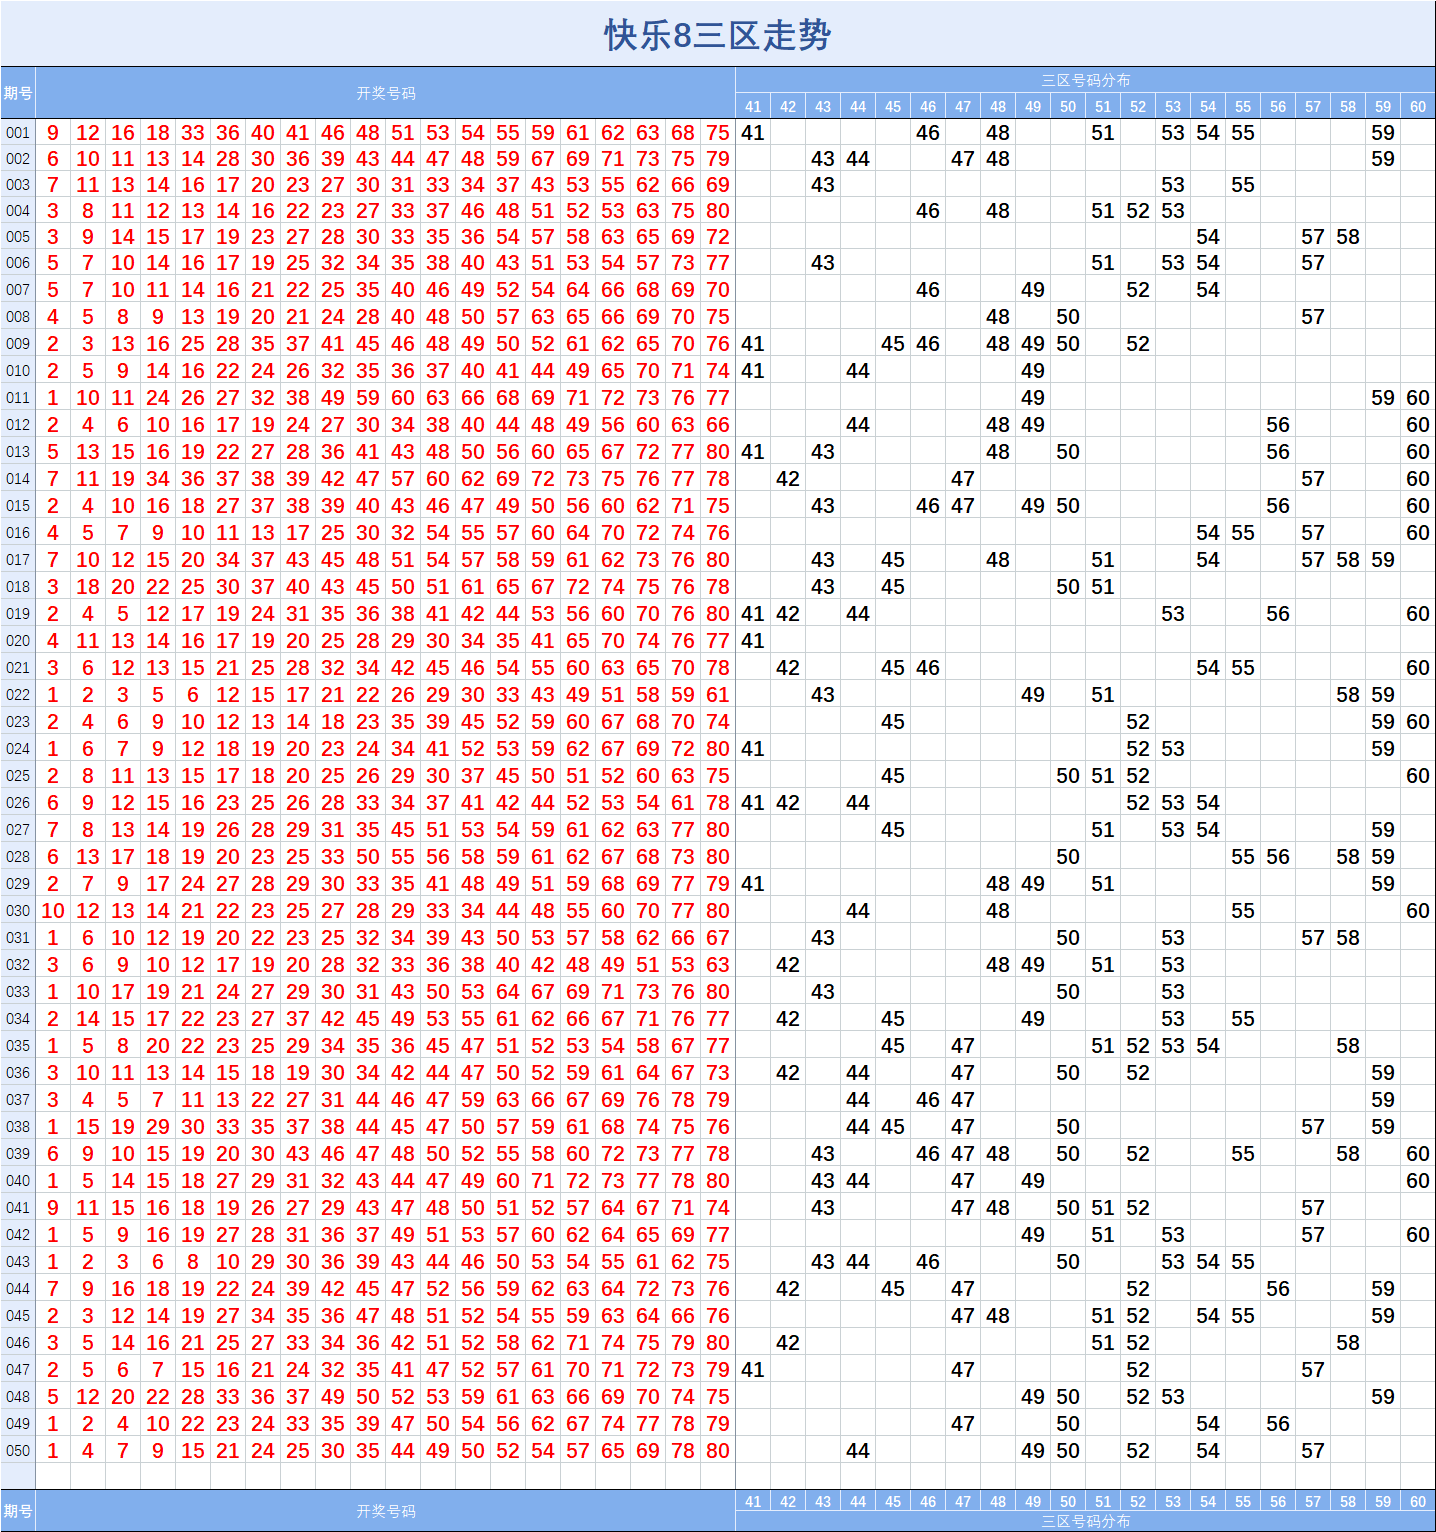The image size is (1436, 1532).
Task: Click the bottom 三区号码分布 footer label
Action: (x=1086, y=1521)
